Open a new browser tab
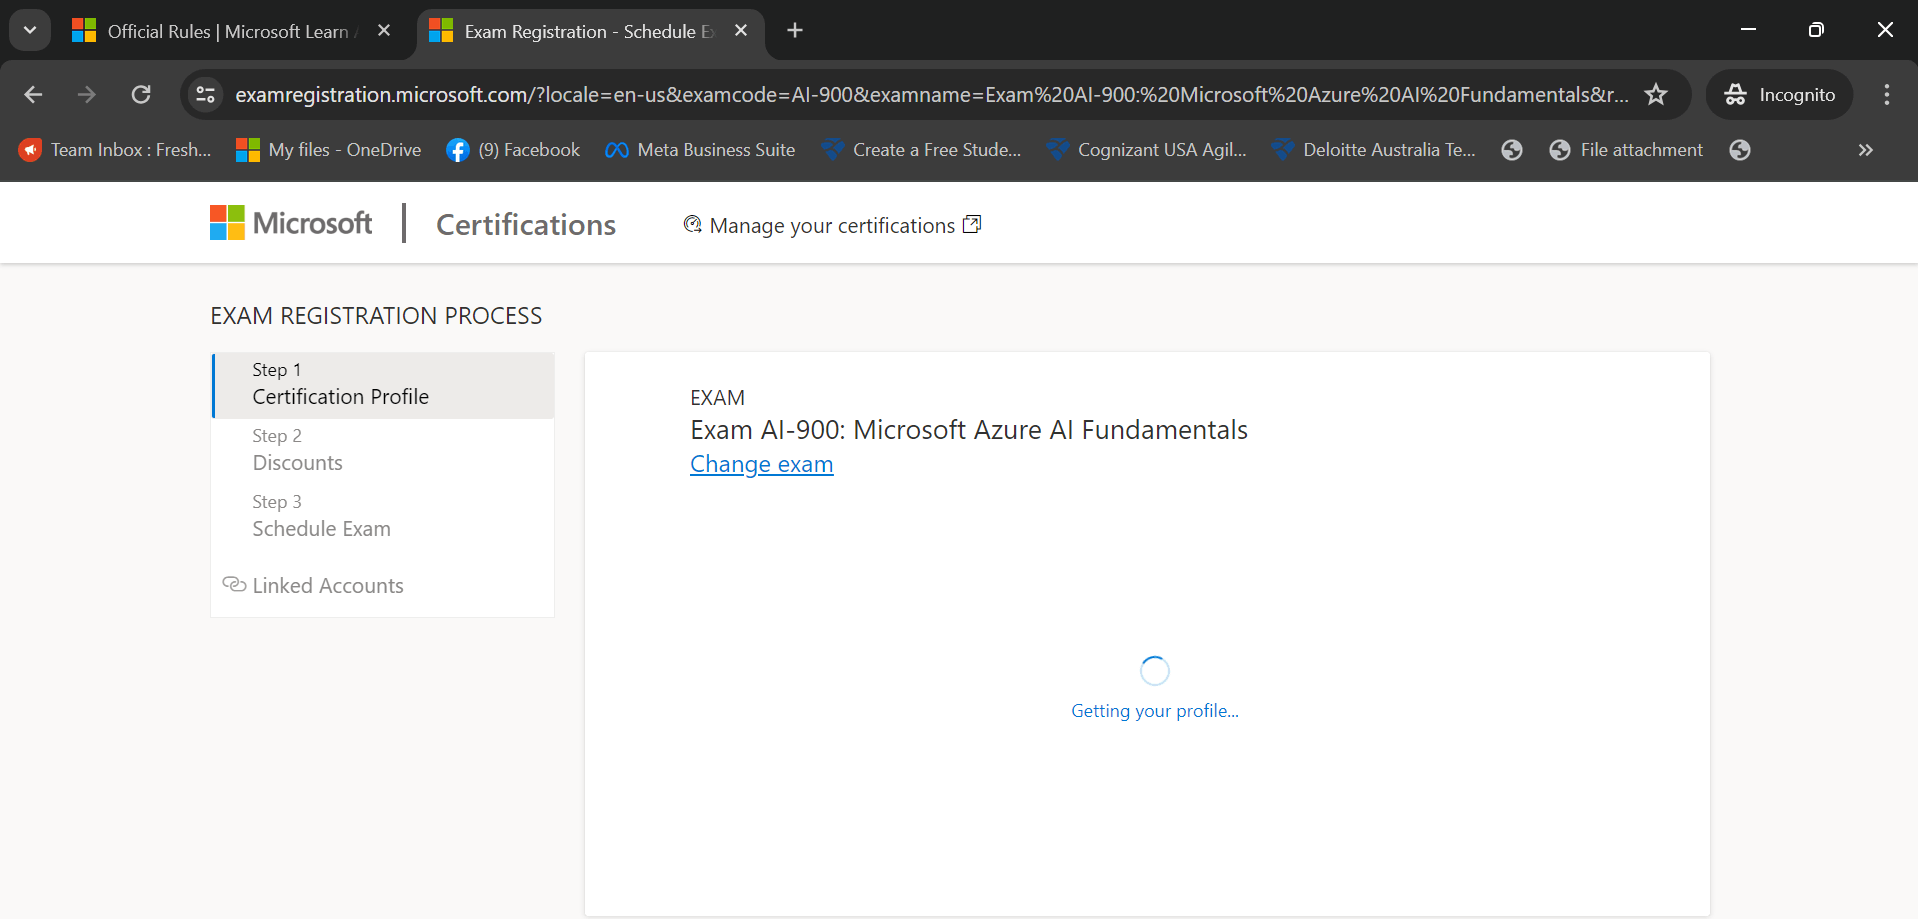 pos(795,31)
